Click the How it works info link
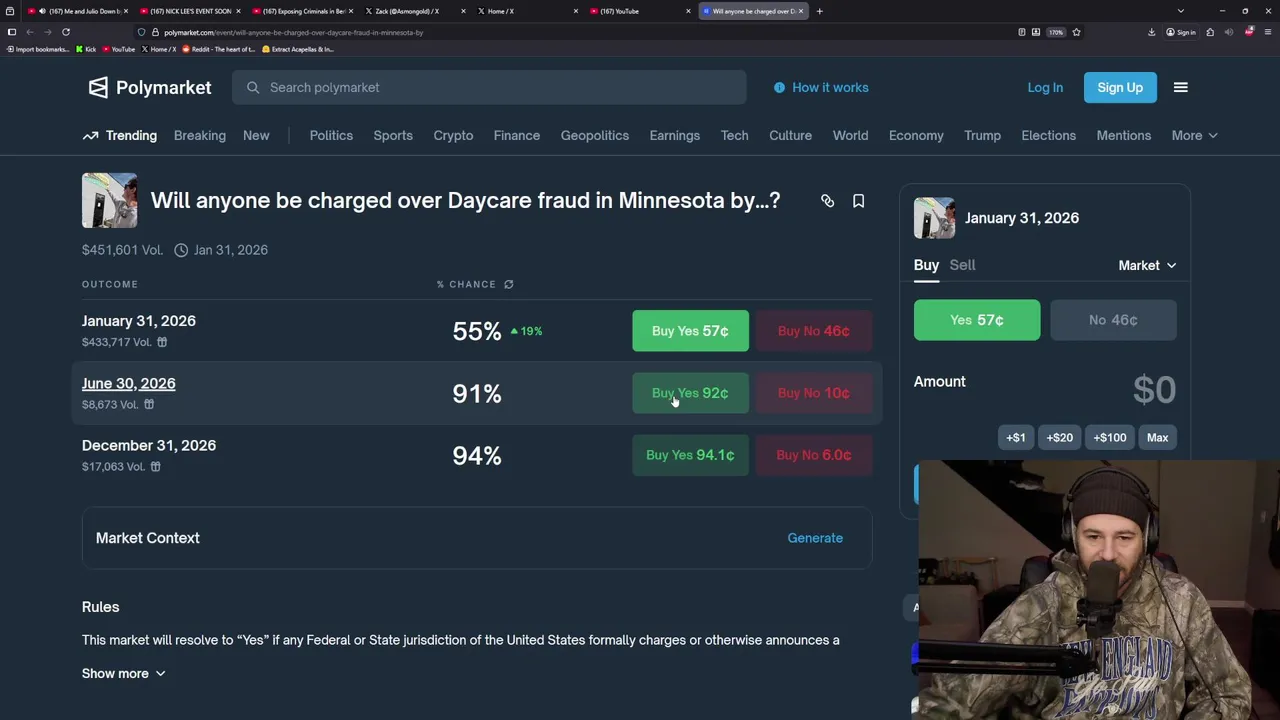1280x720 pixels. 821,87
